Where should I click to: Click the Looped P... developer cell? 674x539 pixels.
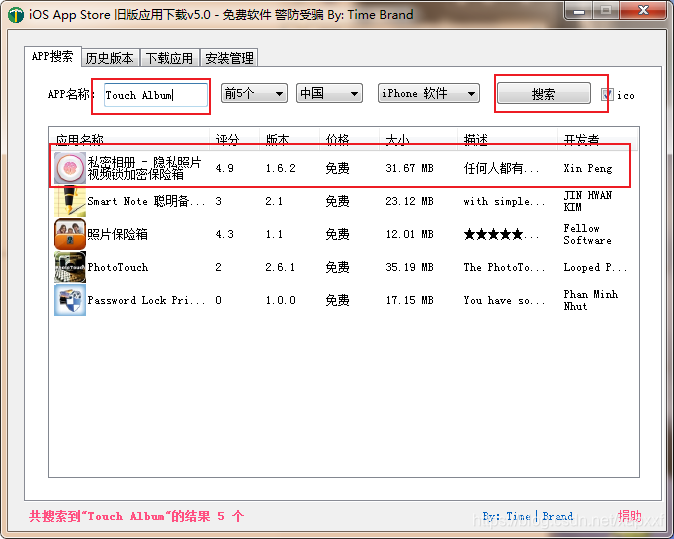(x=595, y=267)
